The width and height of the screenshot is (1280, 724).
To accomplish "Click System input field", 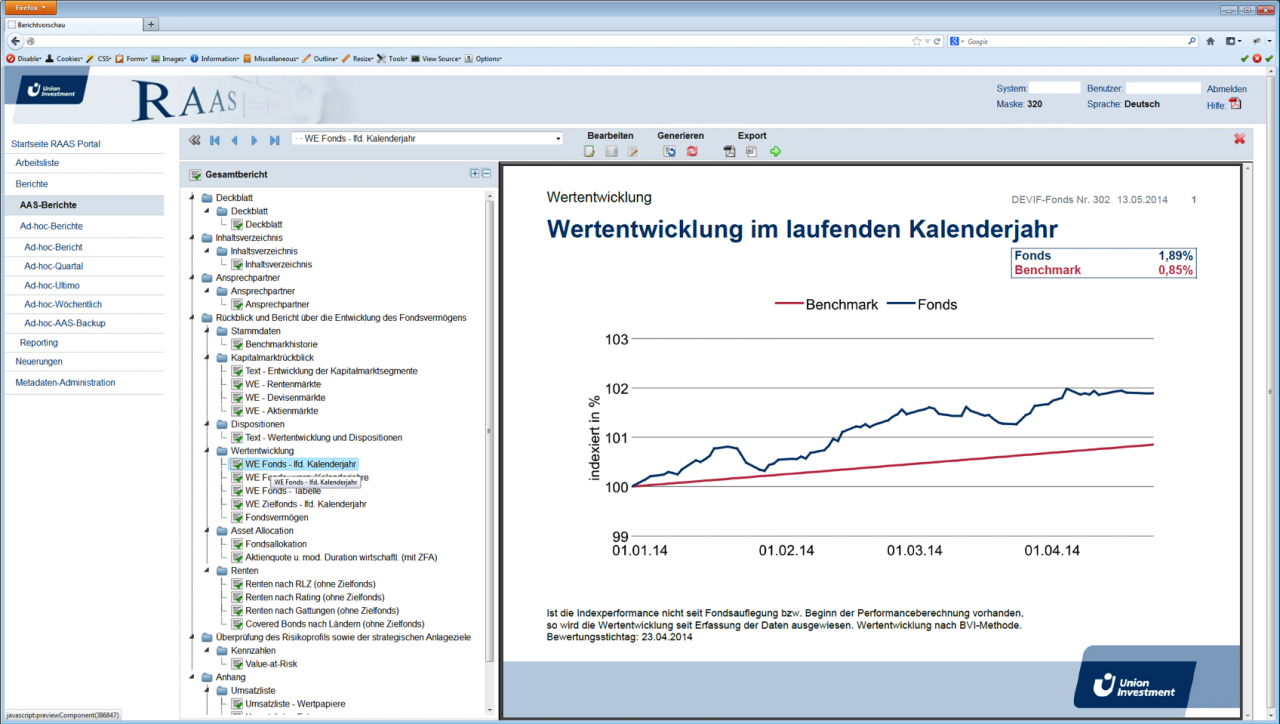I will 1055,88.
